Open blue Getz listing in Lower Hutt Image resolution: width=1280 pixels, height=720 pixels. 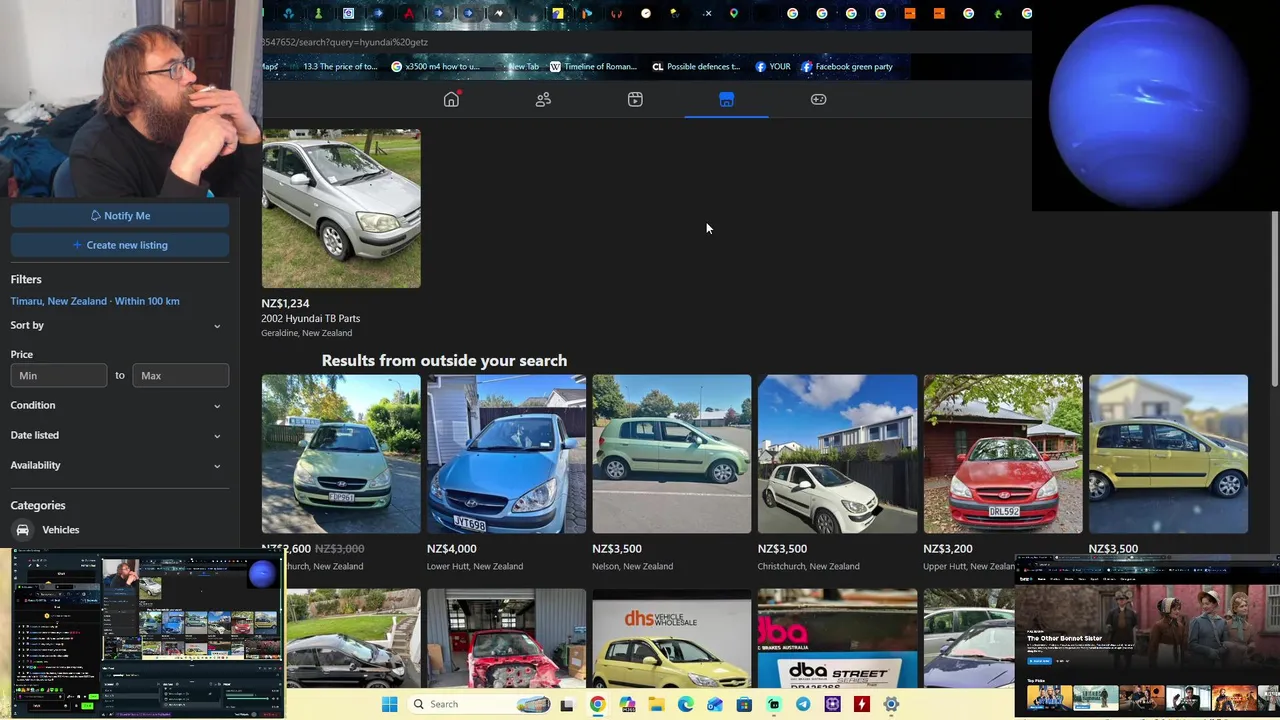coord(506,454)
